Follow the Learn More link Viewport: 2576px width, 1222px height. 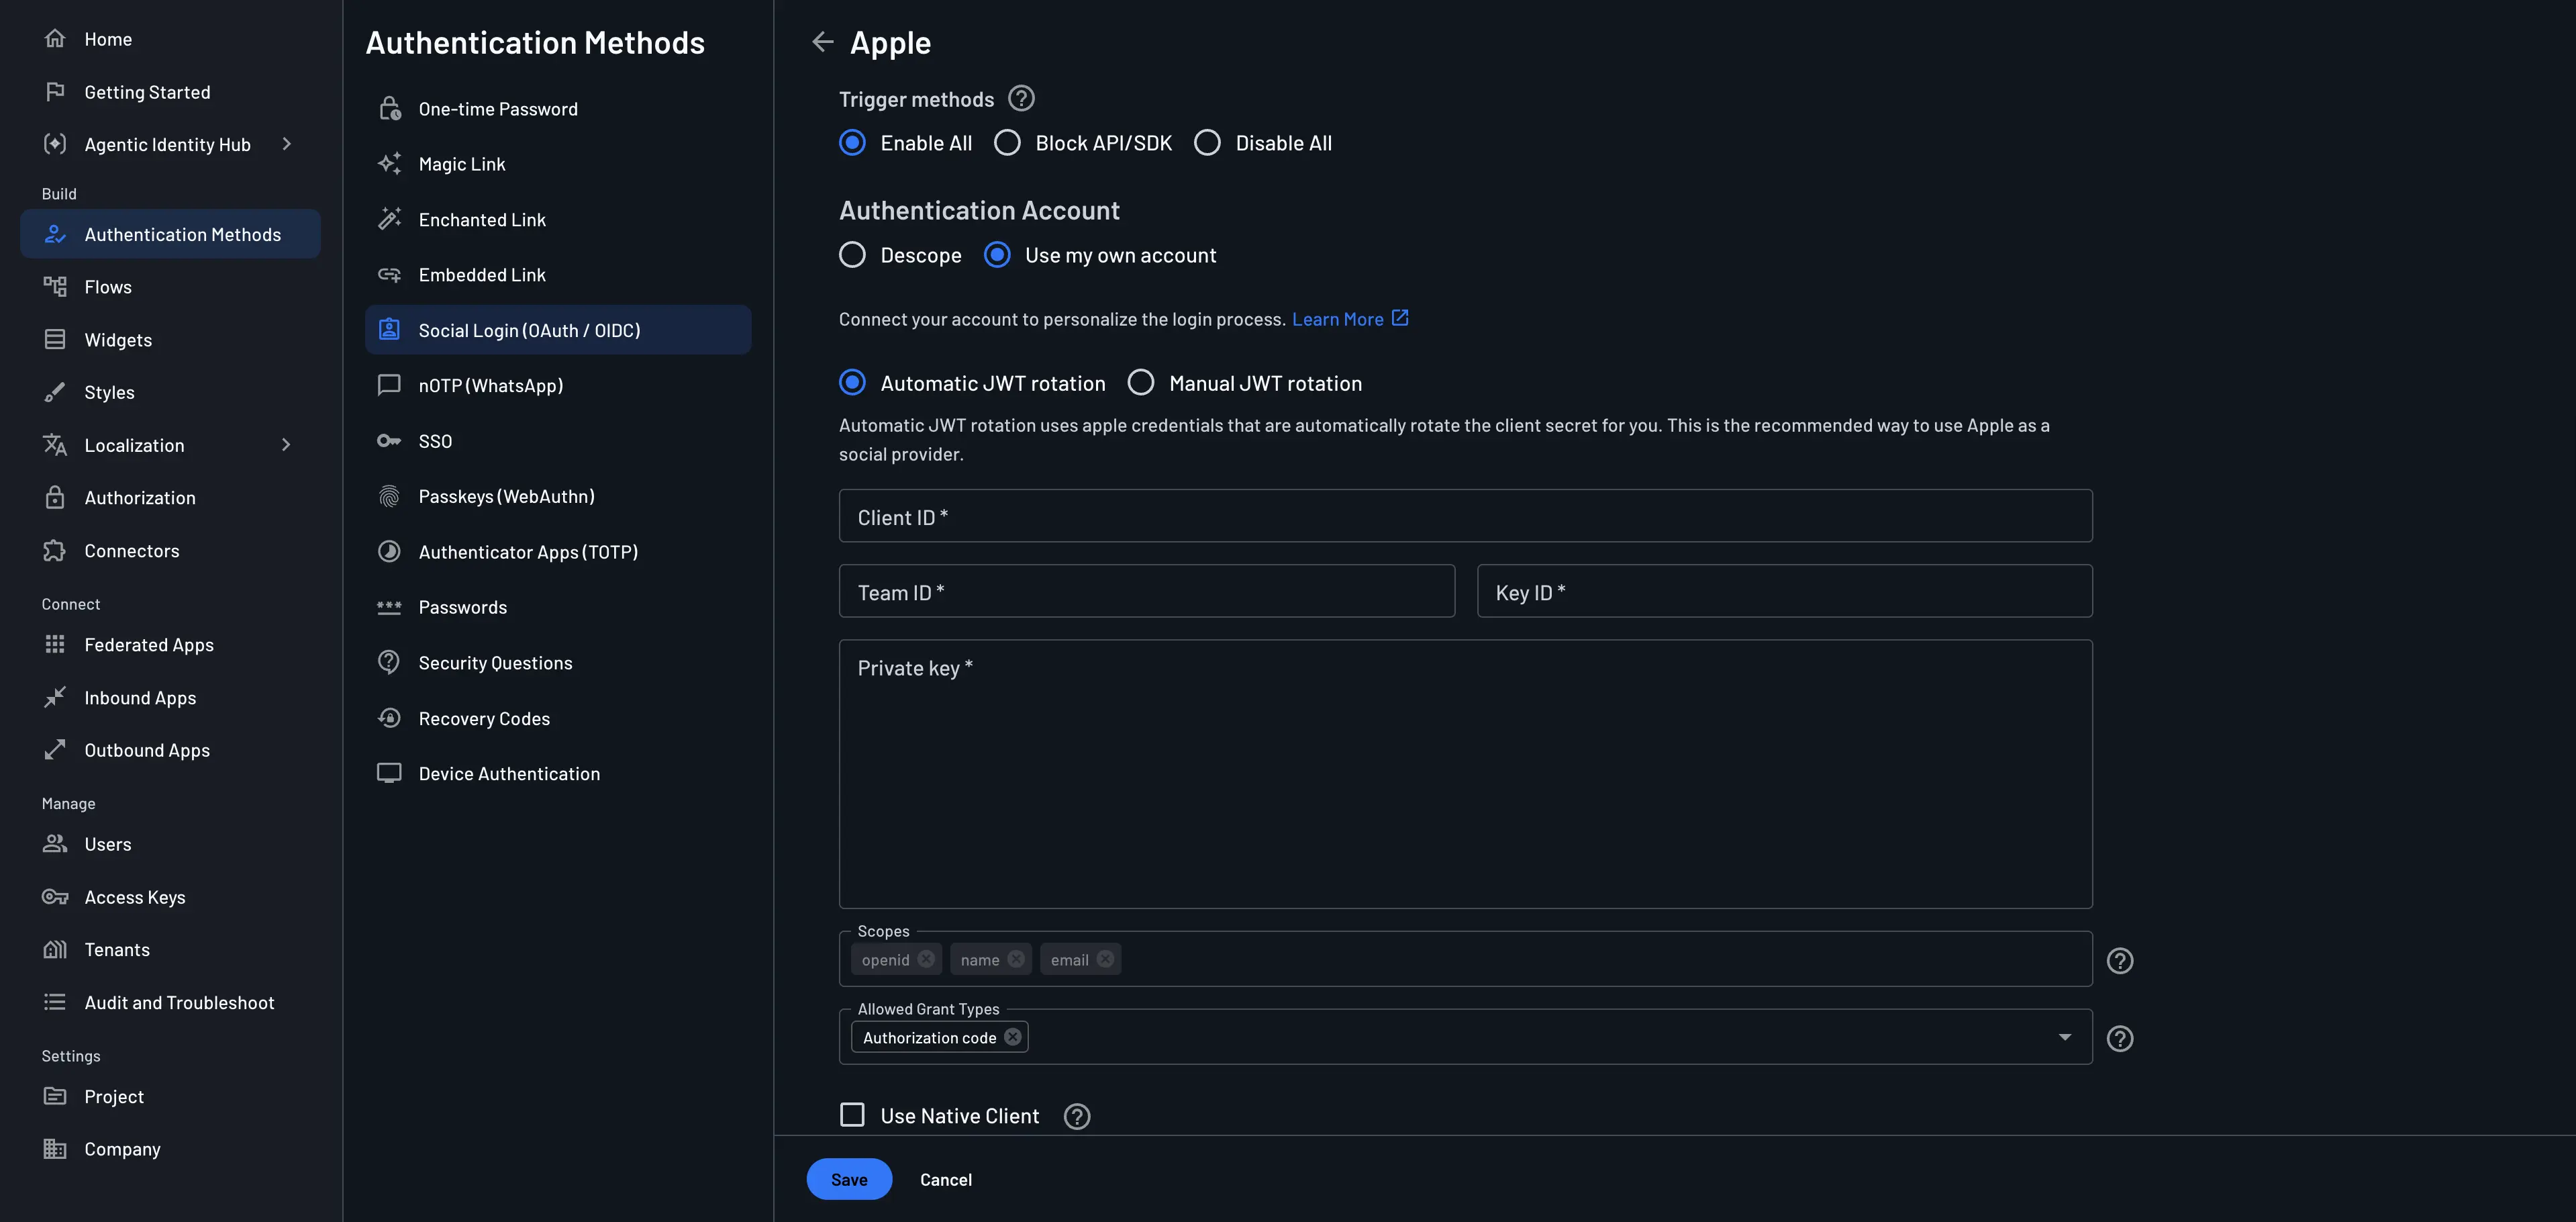pos(1349,319)
